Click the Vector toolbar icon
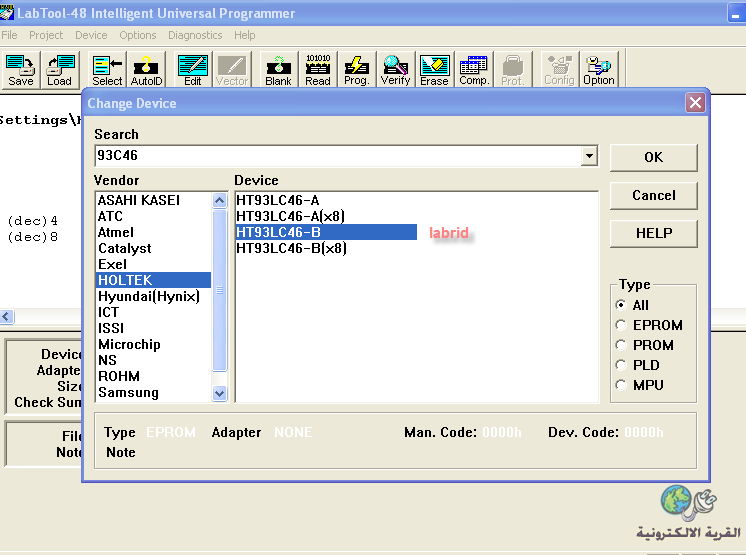 tap(232, 69)
